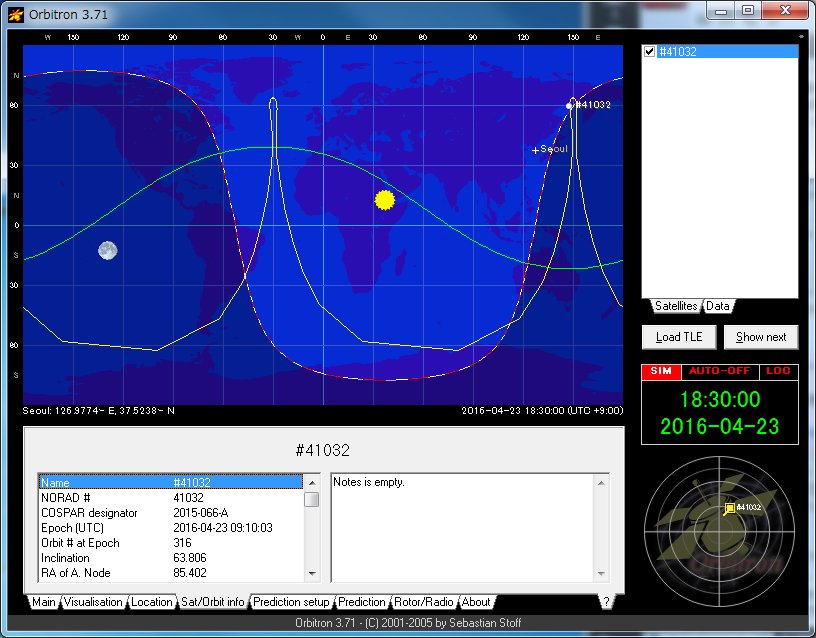Viewport: 816px width, 638px height.
Task: Click the #41032 satellite marker on map
Action: (569, 106)
